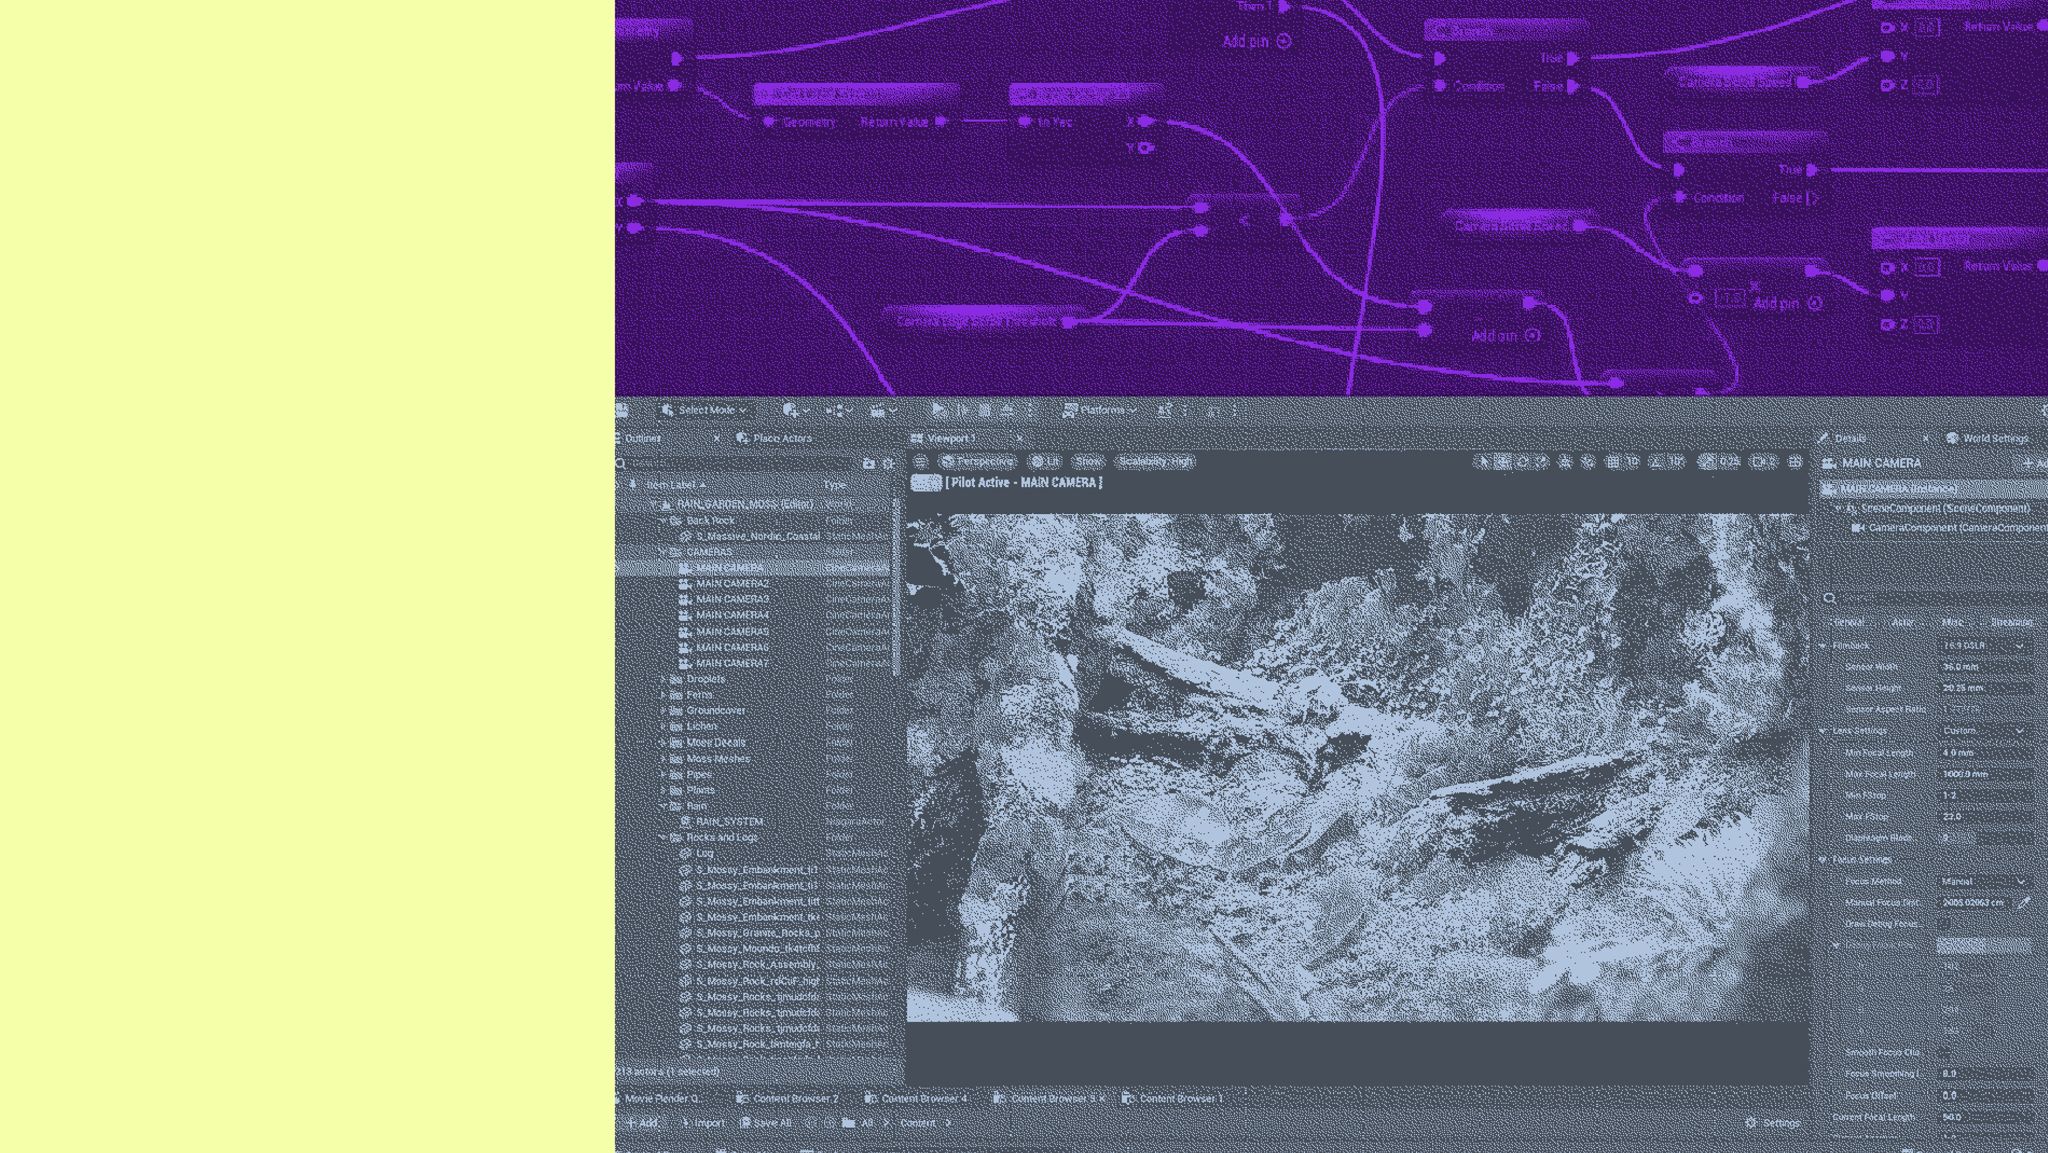Open the Lens Settings Custom dropdown

pyautogui.click(x=1983, y=731)
